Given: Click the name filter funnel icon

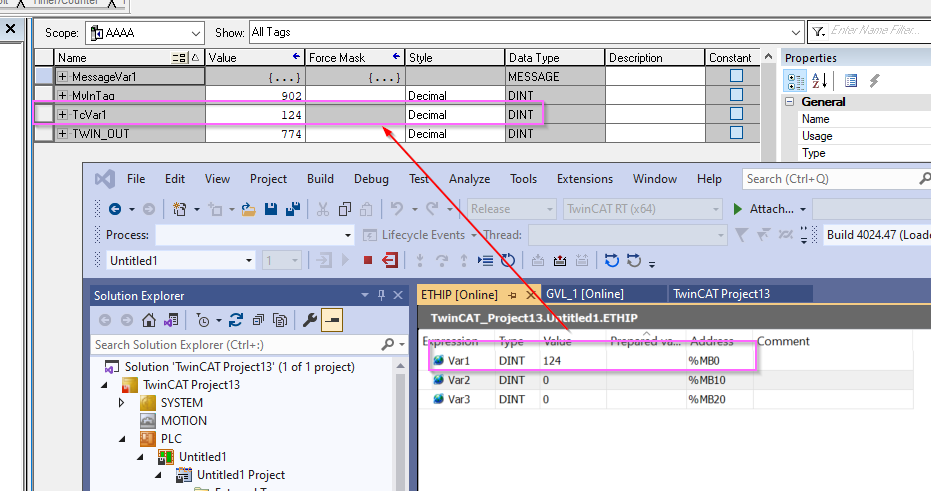Looking at the screenshot, I should [818, 31].
